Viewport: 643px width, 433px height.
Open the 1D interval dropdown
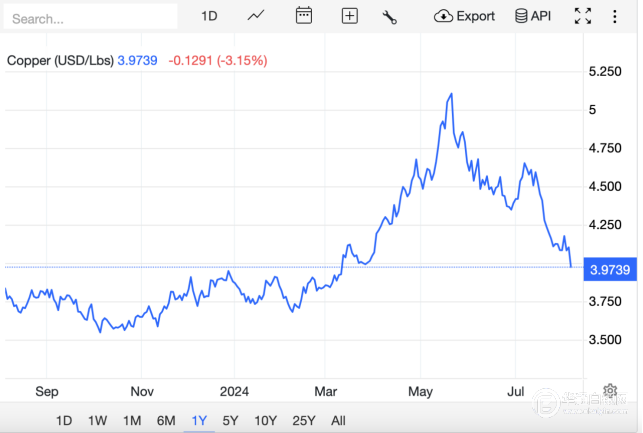[209, 16]
